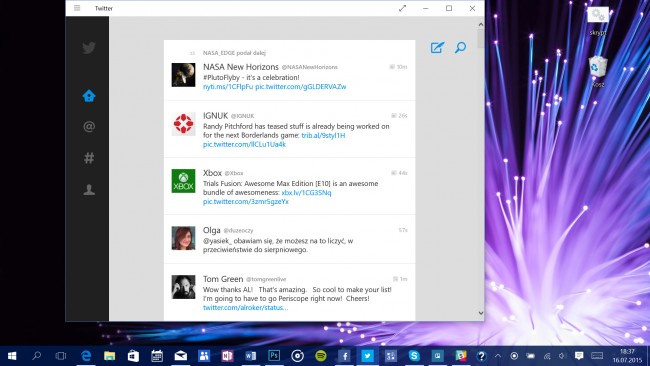Viewport: 650px width, 366px height.
Task: Open Skype from taskbar
Action: click(414, 356)
